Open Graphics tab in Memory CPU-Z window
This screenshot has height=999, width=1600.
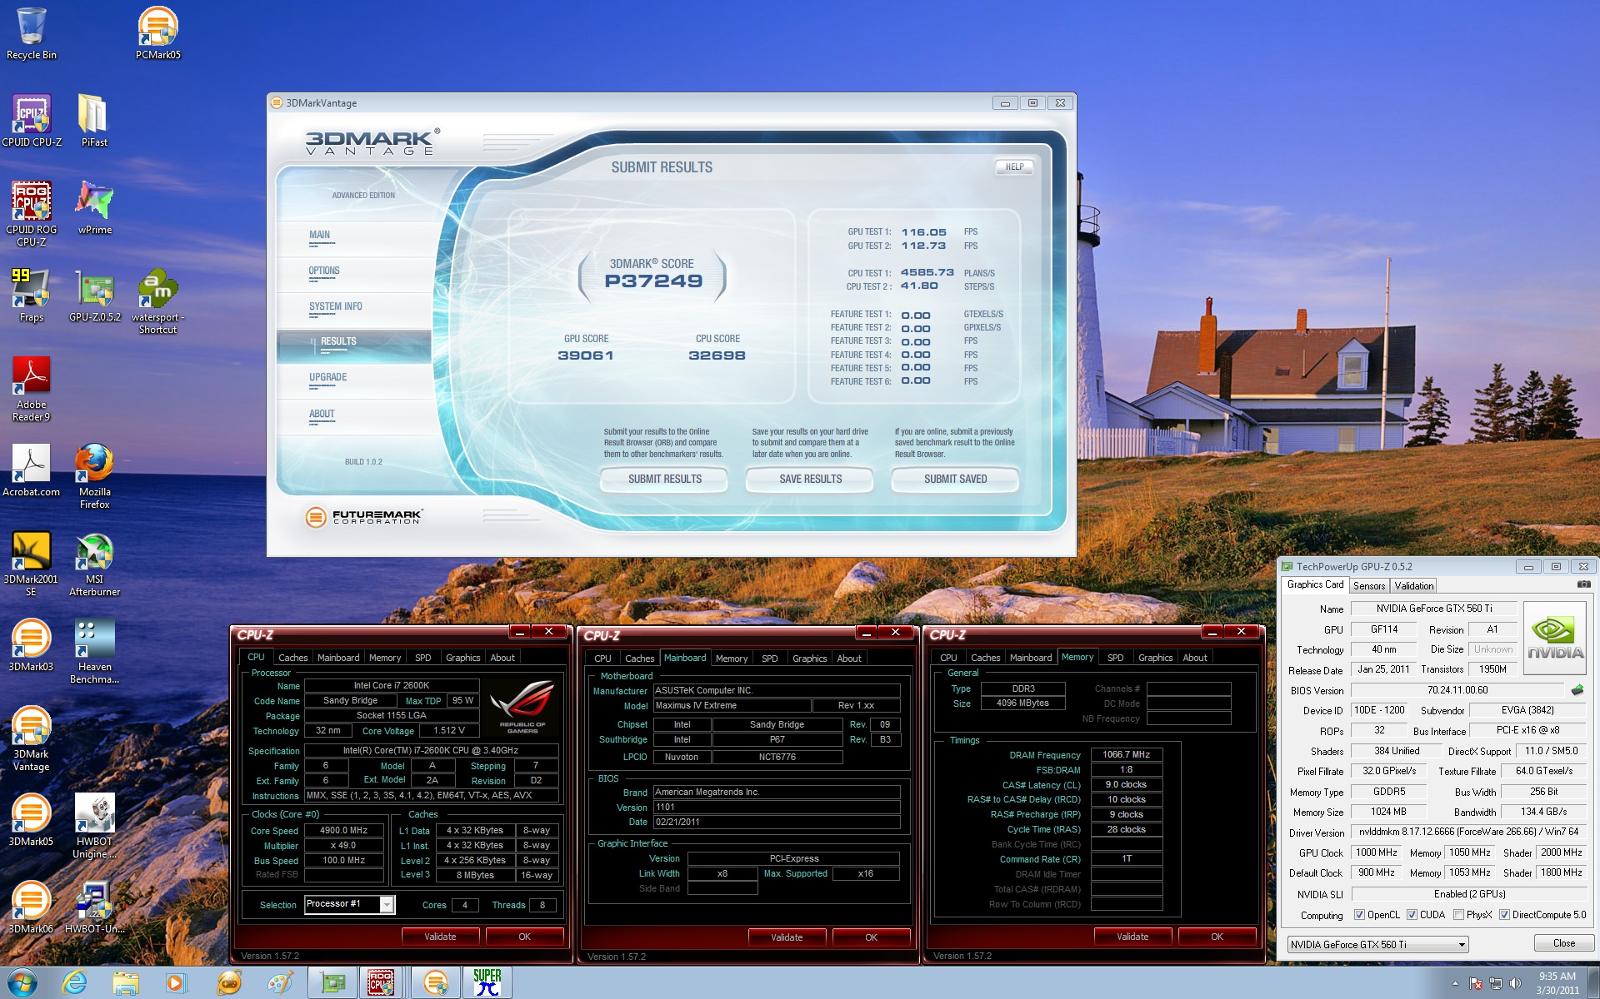pos(1155,658)
